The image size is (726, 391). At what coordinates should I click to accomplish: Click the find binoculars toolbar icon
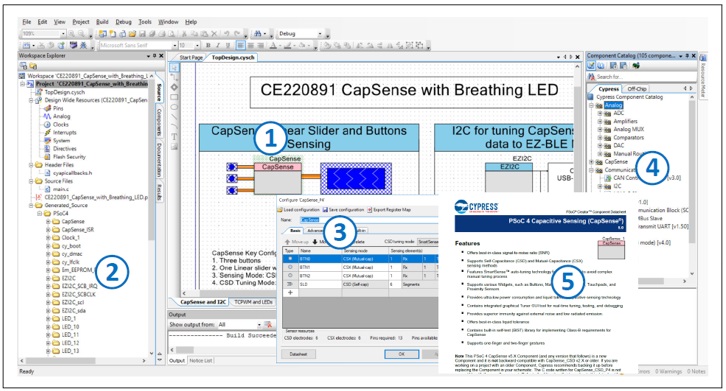[x=258, y=34]
